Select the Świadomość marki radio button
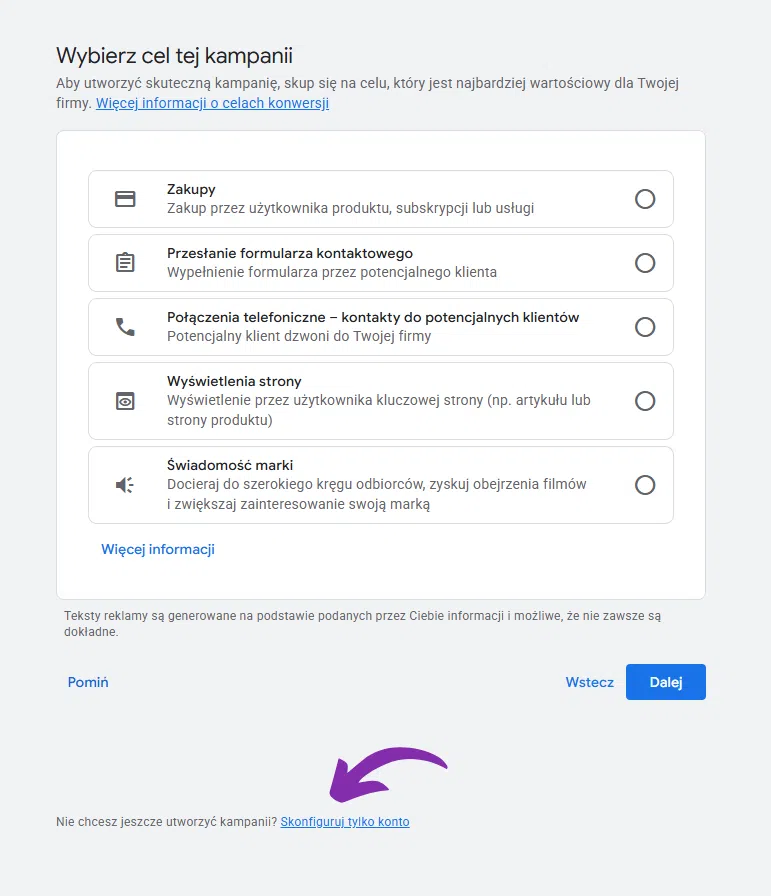Screen dimensions: 771x896 click(645, 485)
